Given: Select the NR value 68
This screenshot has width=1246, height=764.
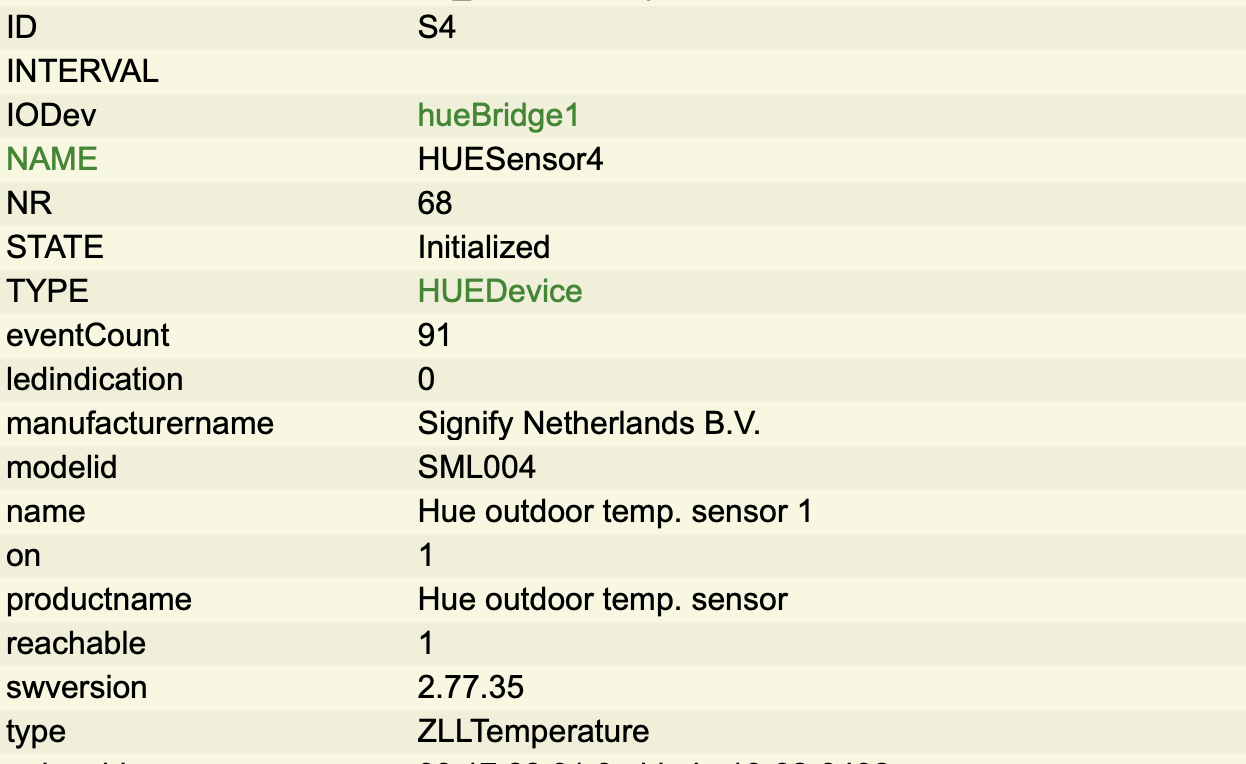Looking at the screenshot, I should pyautogui.click(x=435, y=204).
